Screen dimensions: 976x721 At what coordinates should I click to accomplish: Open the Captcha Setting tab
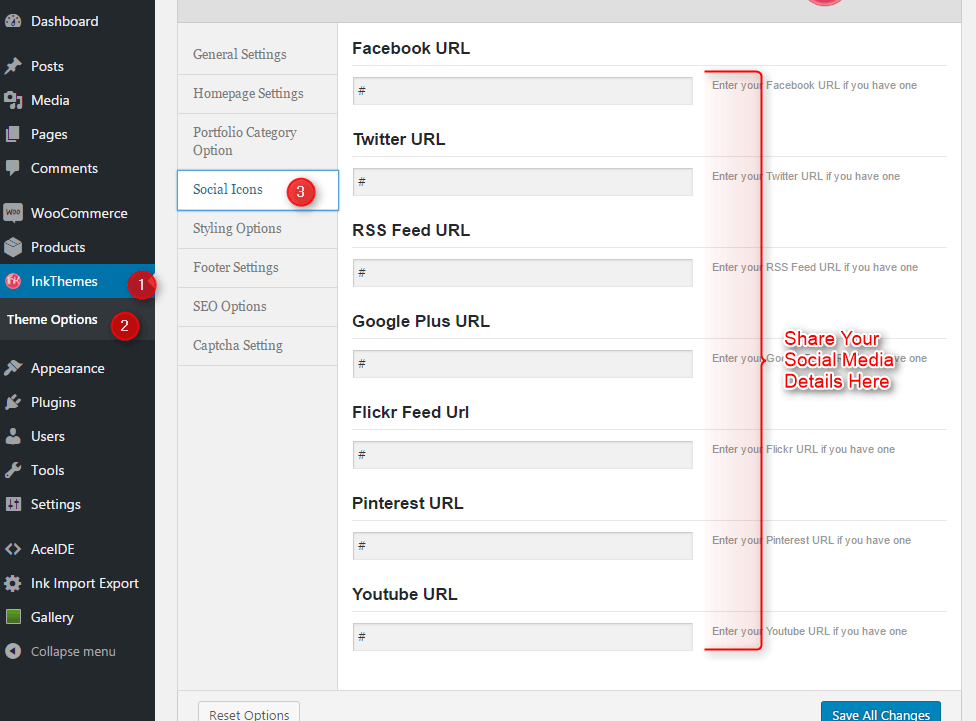click(258, 346)
